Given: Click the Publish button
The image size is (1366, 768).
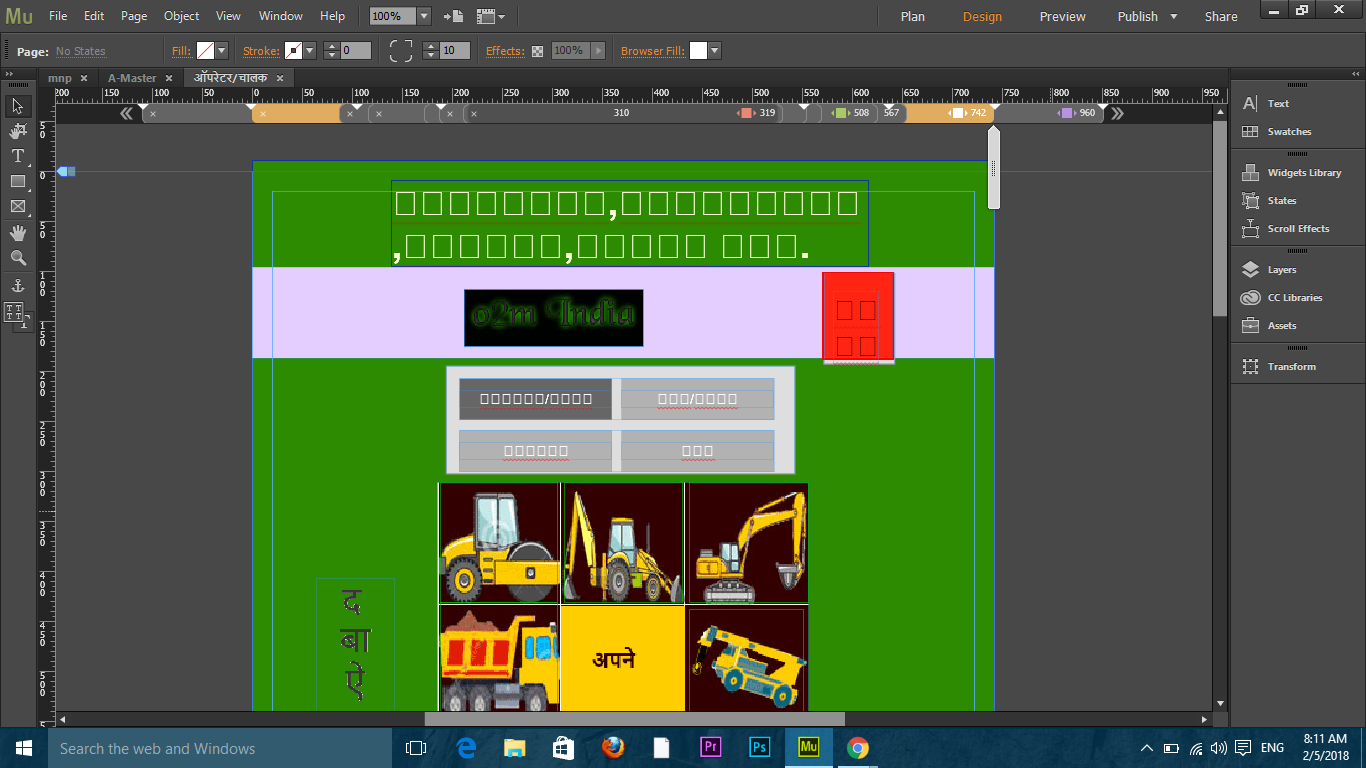Looking at the screenshot, I should tap(1138, 16).
